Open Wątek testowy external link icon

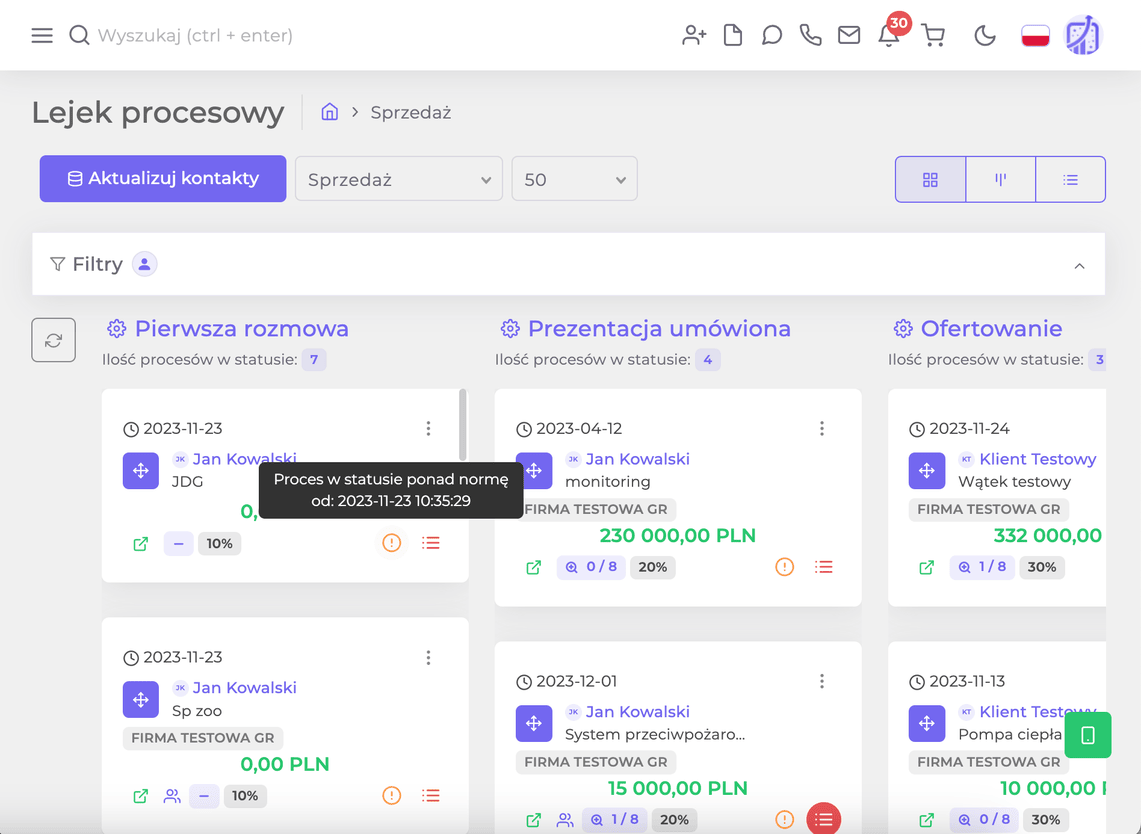[x=926, y=567]
